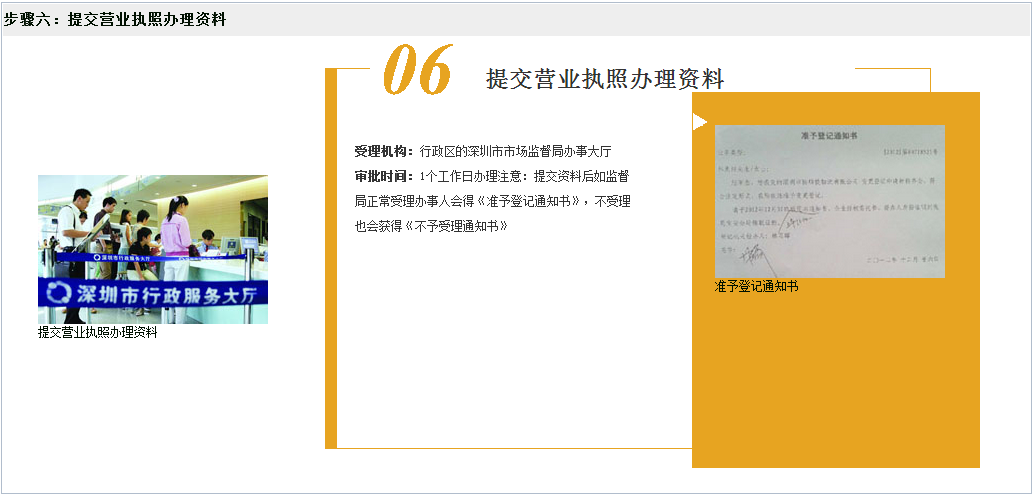
Task: Click 《准予登记通知书》 in the paragraph
Action: click(530, 202)
